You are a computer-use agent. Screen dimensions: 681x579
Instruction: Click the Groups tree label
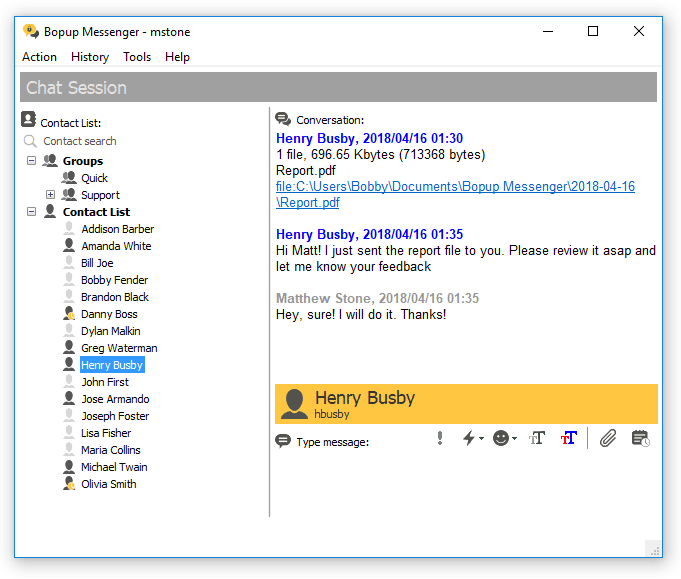(83, 161)
